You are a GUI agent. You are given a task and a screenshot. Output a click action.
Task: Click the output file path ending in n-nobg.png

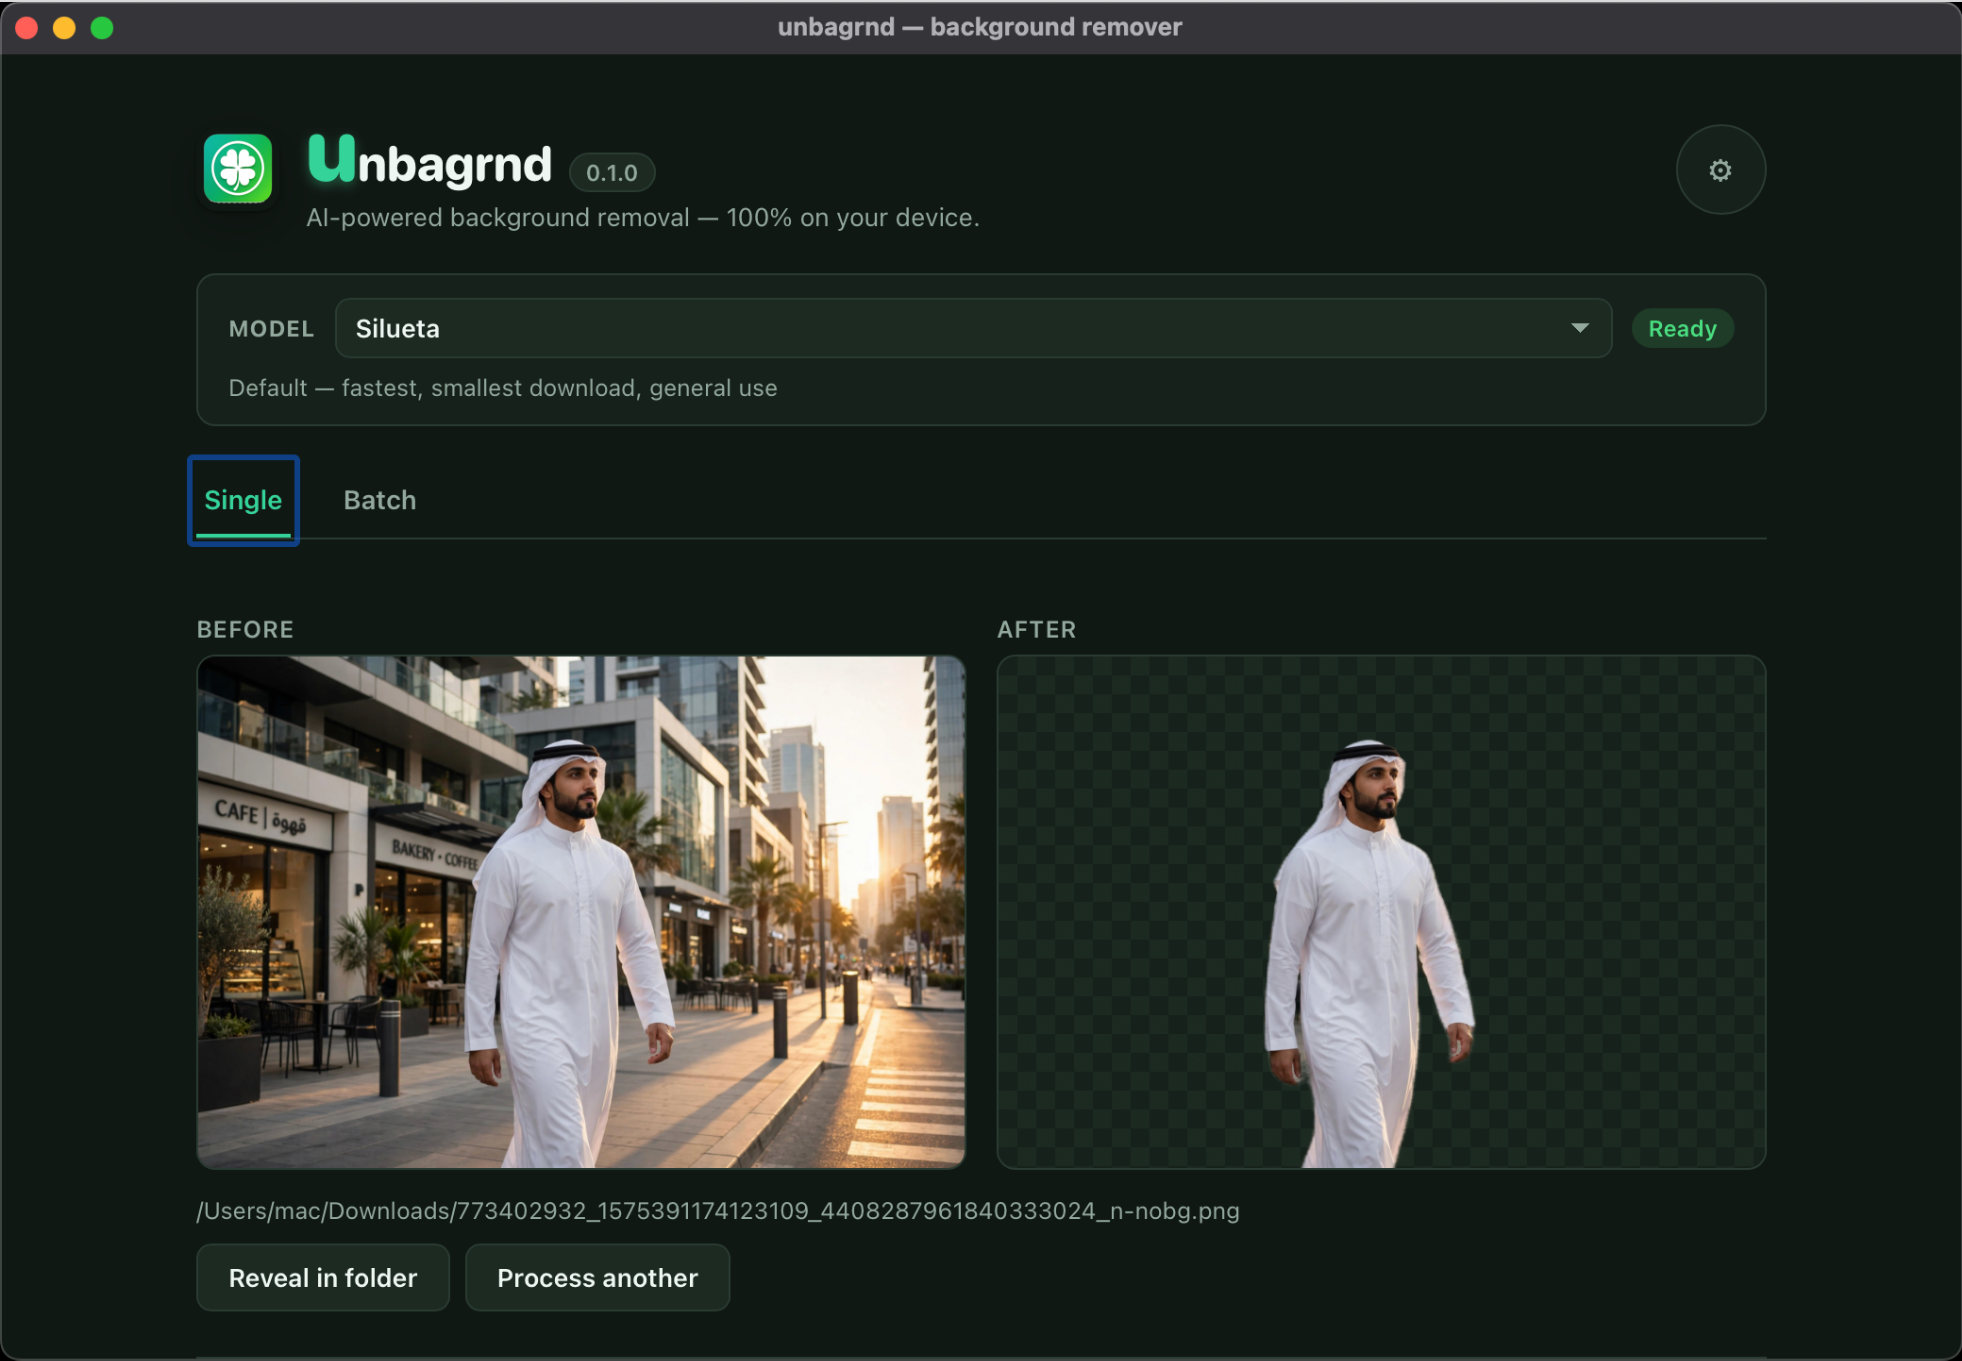pos(718,1211)
